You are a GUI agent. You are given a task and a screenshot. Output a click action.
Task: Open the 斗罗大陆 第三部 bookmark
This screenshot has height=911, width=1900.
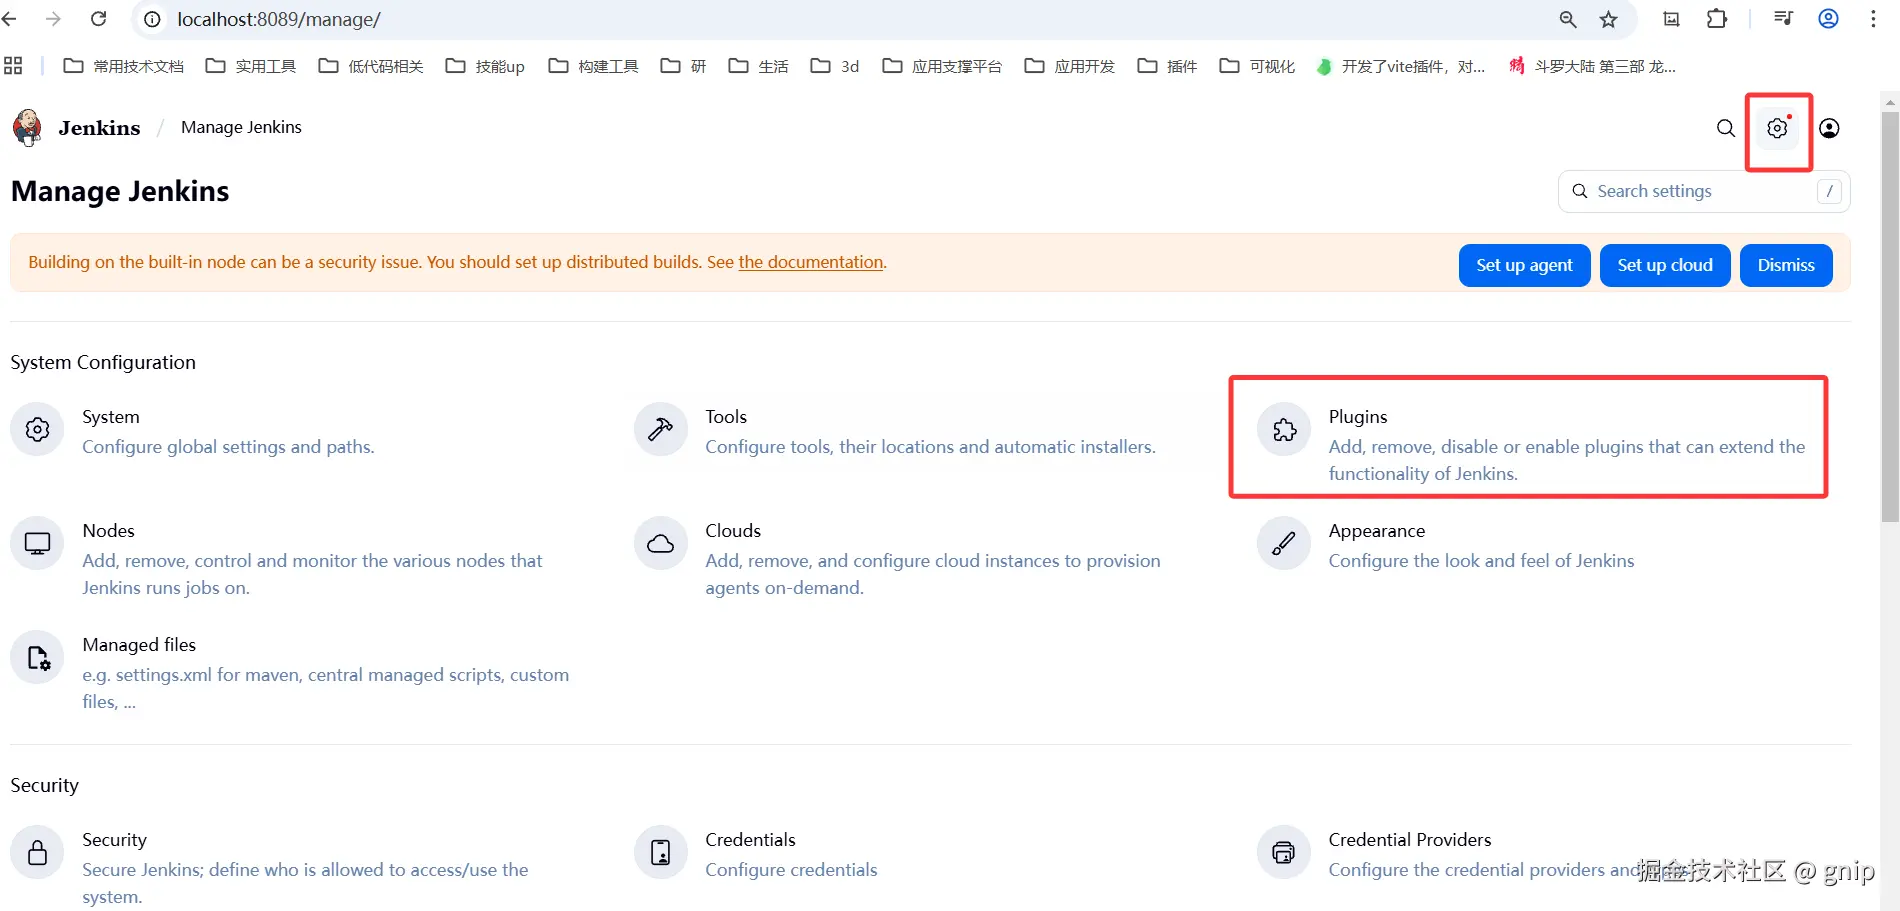point(1593,66)
